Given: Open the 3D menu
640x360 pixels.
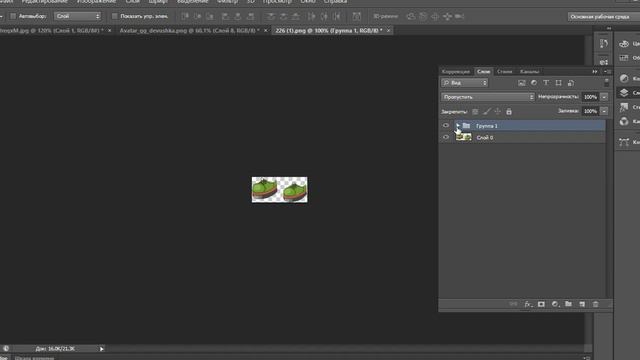Looking at the screenshot, I should pyautogui.click(x=251, y=2).
